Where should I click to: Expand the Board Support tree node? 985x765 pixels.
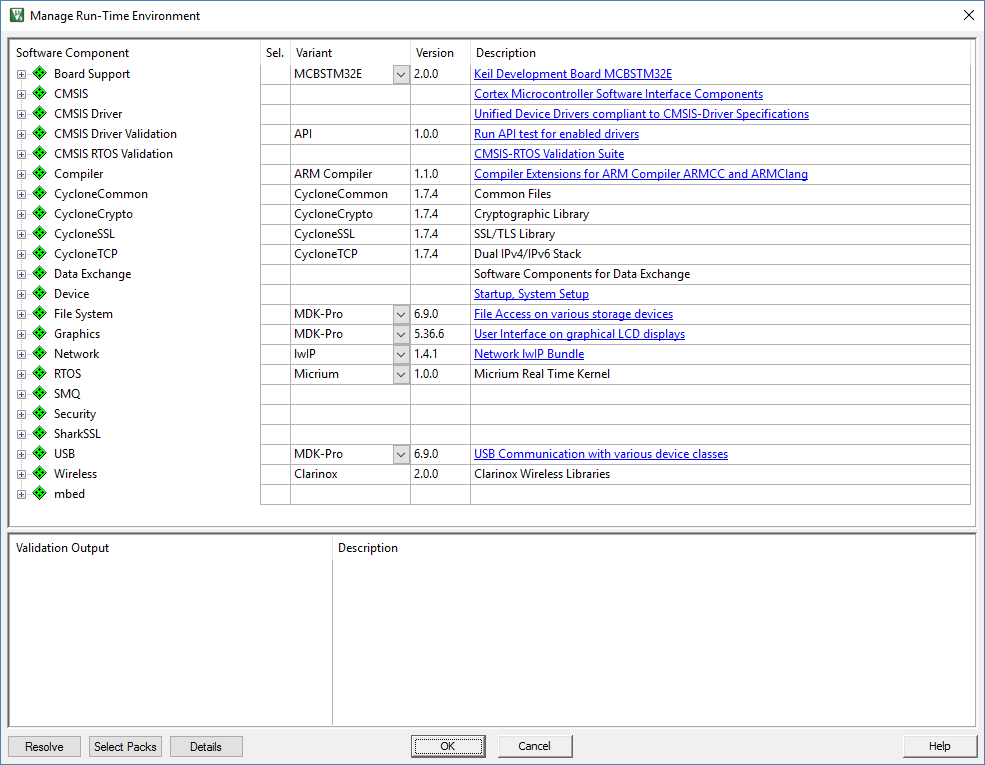click(x=21, y=74)
